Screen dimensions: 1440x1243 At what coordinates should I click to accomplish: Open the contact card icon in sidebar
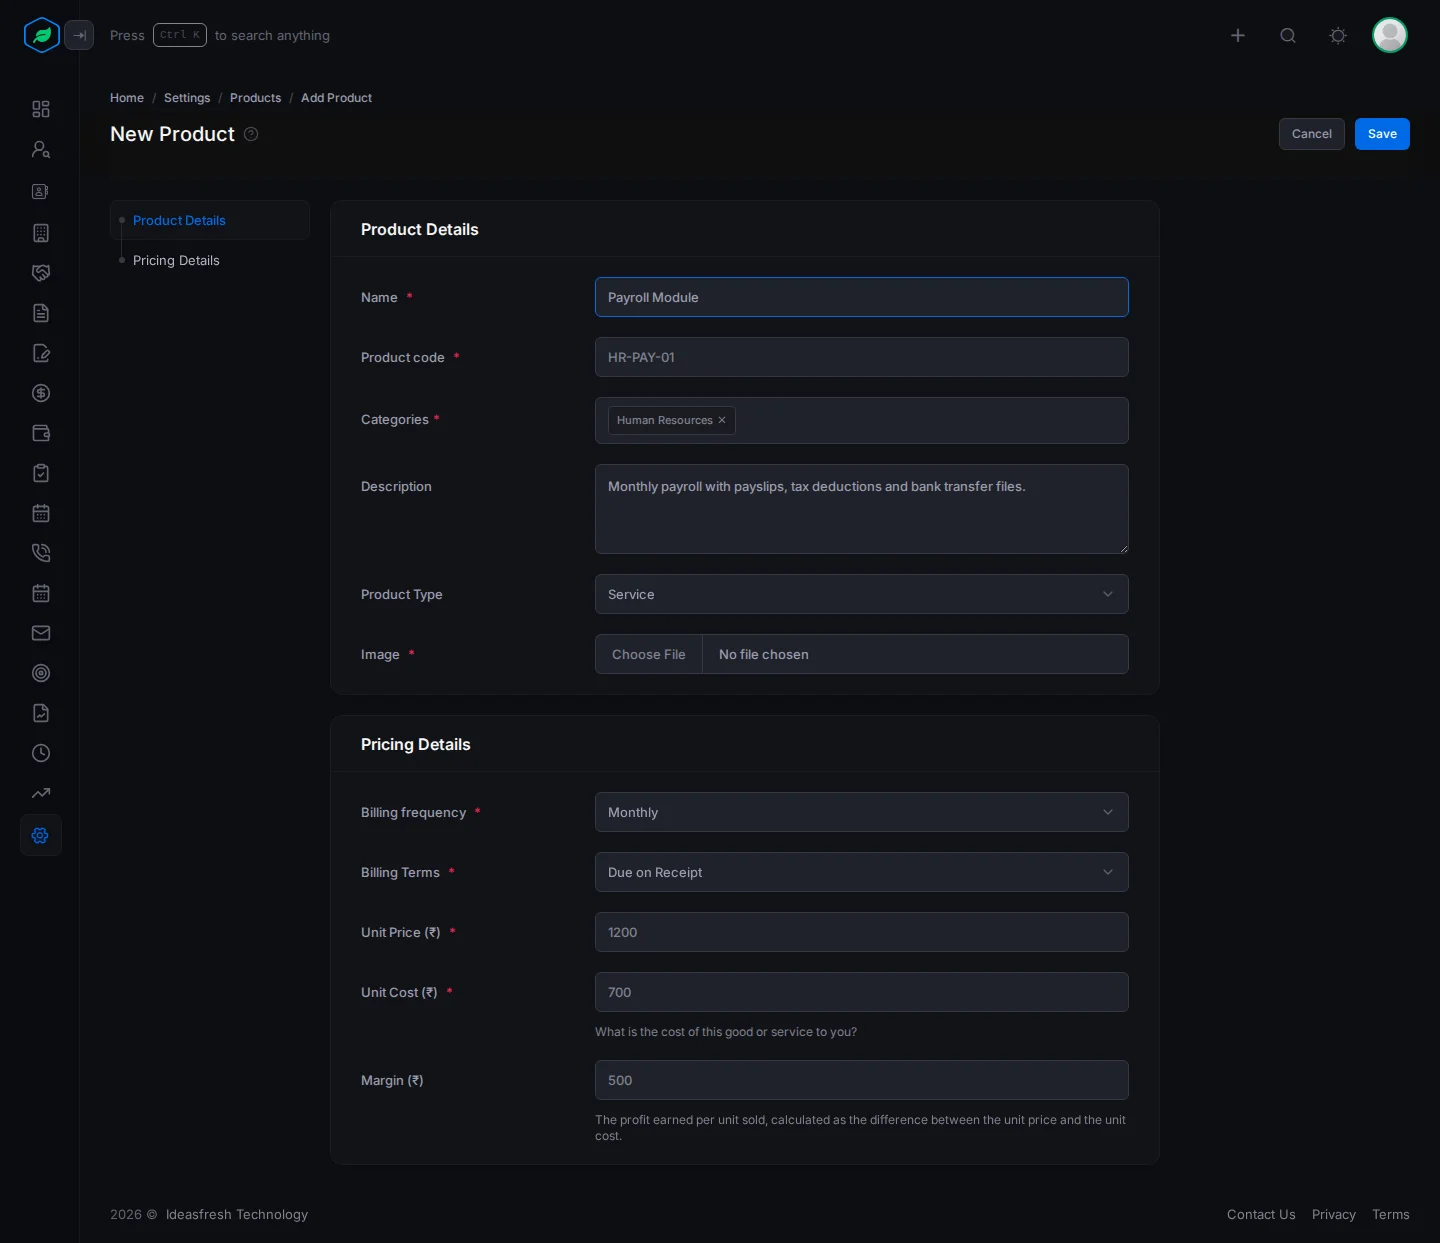[x=41, y=191]
